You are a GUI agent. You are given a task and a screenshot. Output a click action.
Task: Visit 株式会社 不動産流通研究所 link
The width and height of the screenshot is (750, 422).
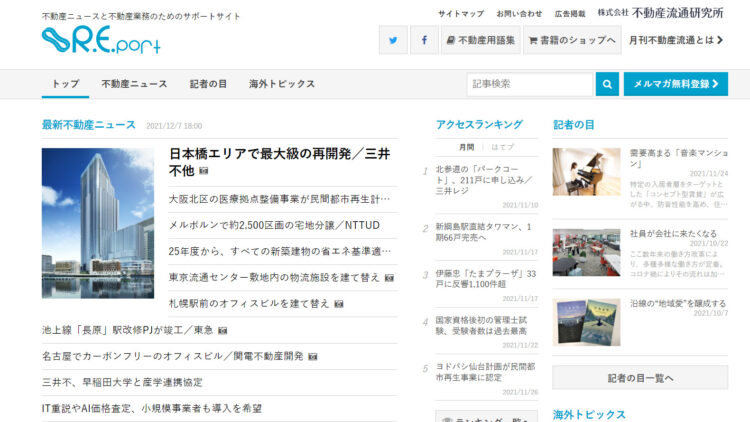click(661, 13)
